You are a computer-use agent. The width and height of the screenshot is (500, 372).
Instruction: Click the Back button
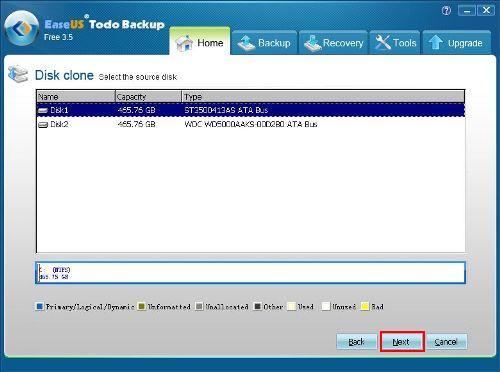[x=356, y=342]
